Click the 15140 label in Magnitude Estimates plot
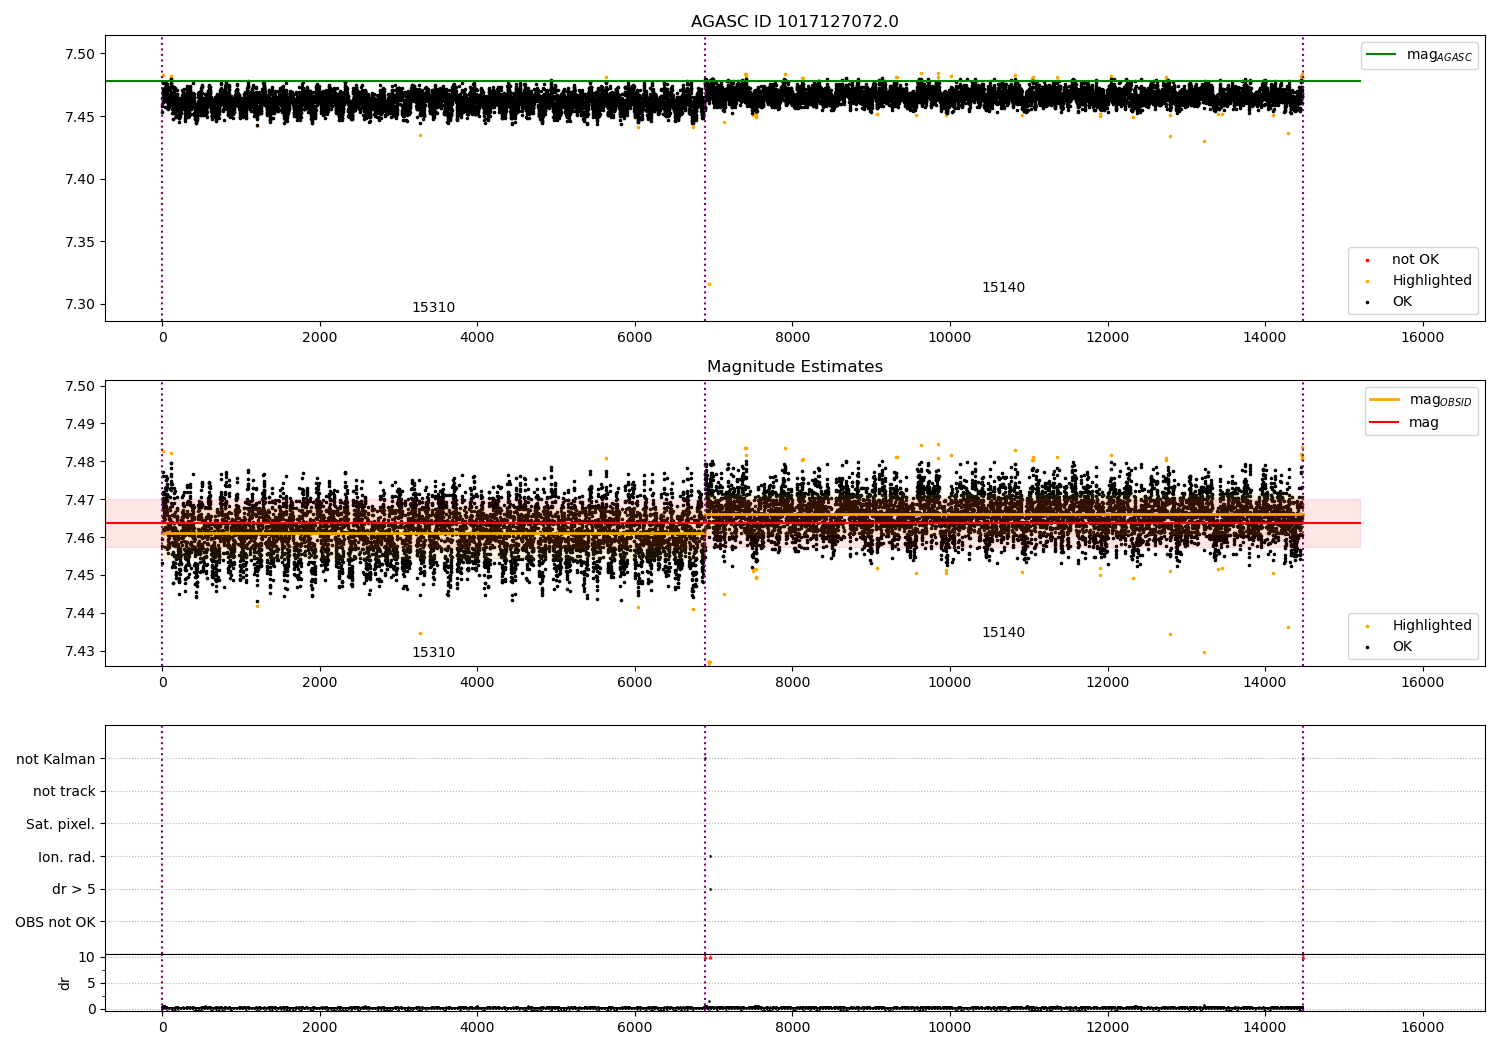 (1003, 633)
